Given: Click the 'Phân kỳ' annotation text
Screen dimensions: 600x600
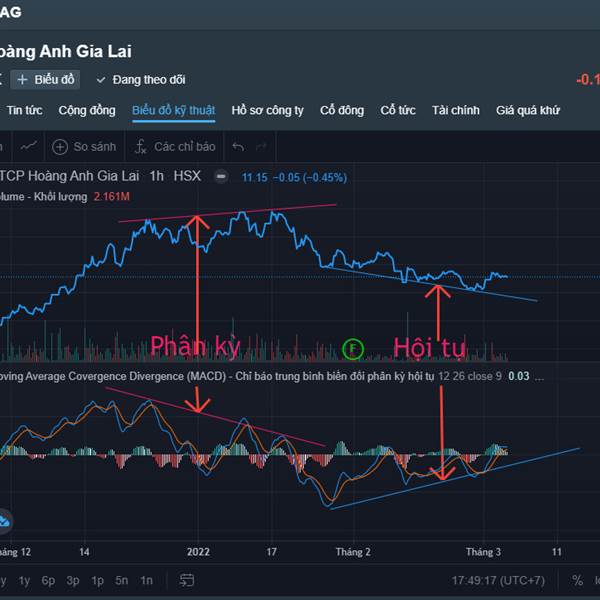Looking at the screenshot, I should tap(195, 347).
